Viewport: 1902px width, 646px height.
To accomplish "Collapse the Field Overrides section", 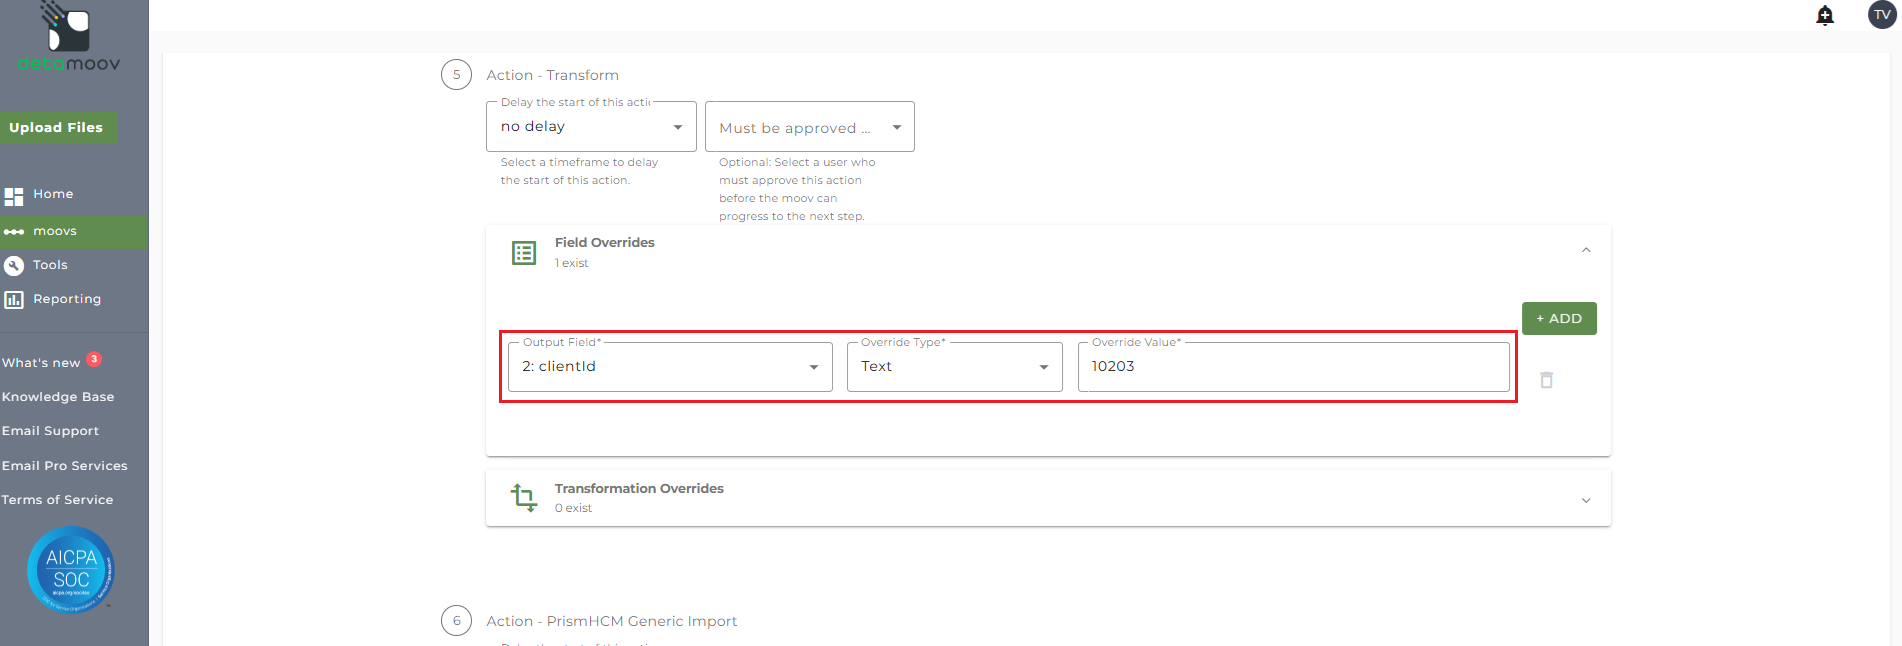I will pyautogui.click(x=1586, y=250).
